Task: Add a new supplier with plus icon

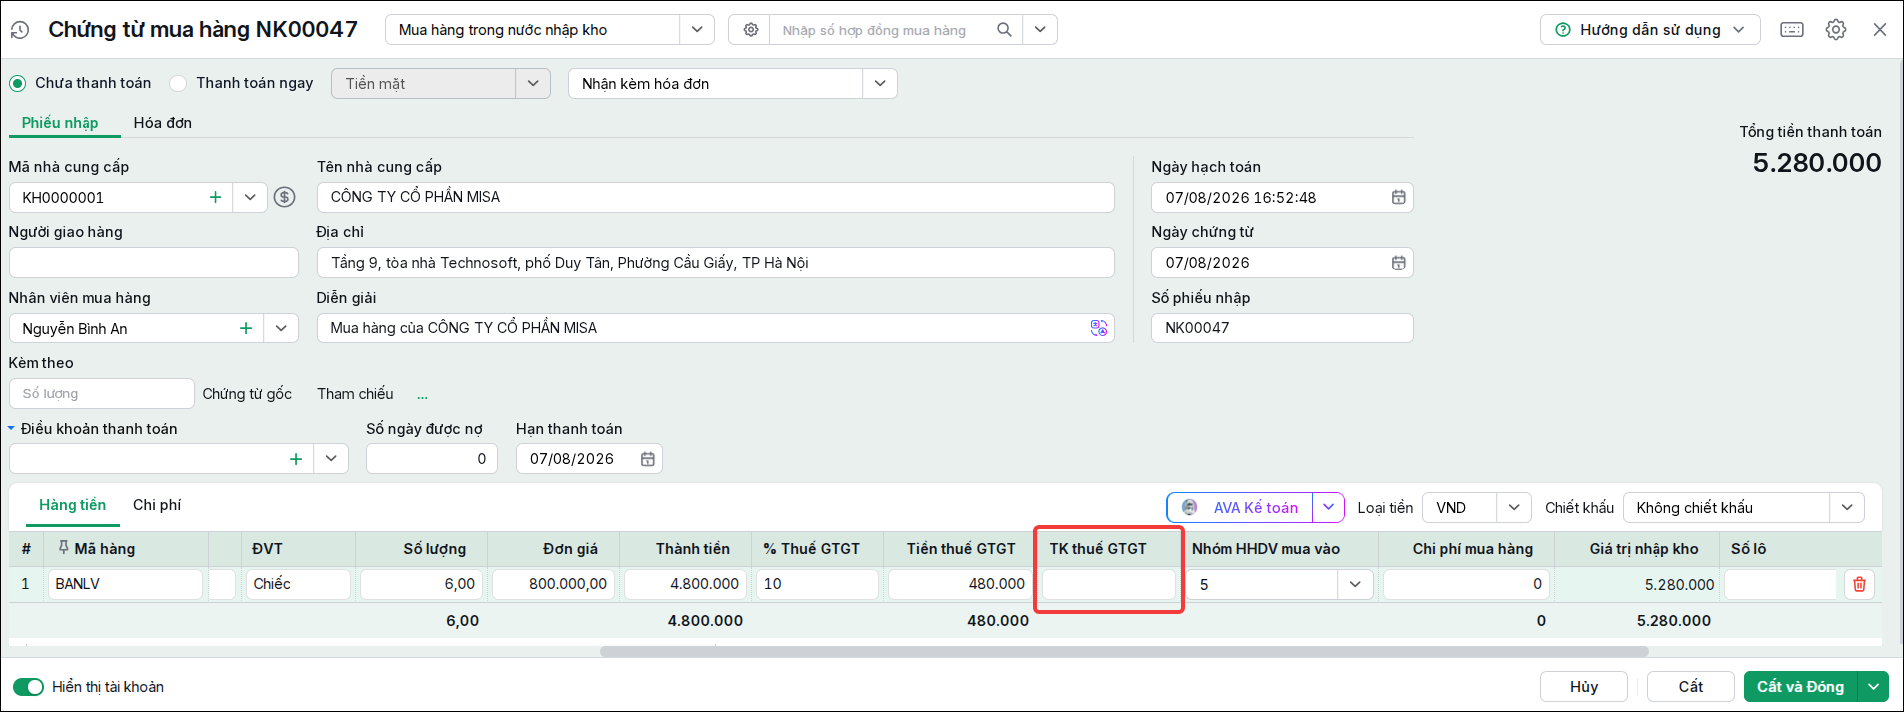Action: coord(215,197)
